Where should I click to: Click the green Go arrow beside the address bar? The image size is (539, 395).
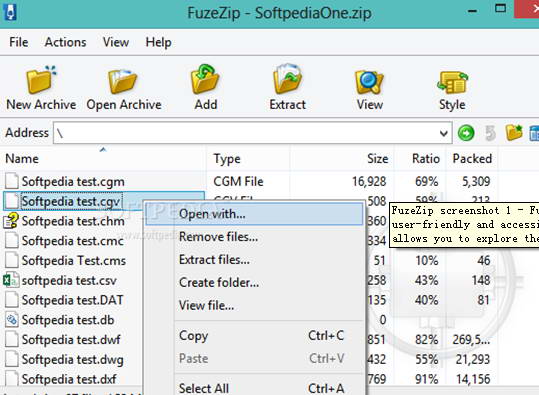tap(466, 133)
